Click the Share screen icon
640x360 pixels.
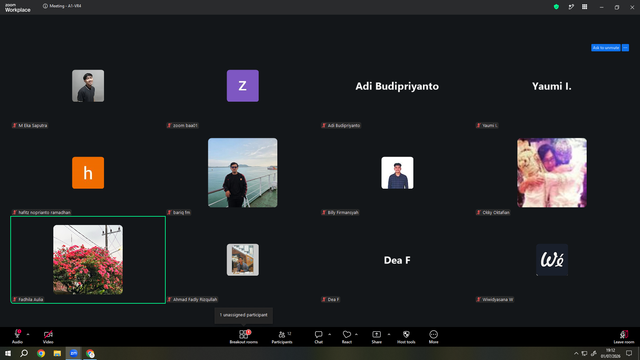376,337
